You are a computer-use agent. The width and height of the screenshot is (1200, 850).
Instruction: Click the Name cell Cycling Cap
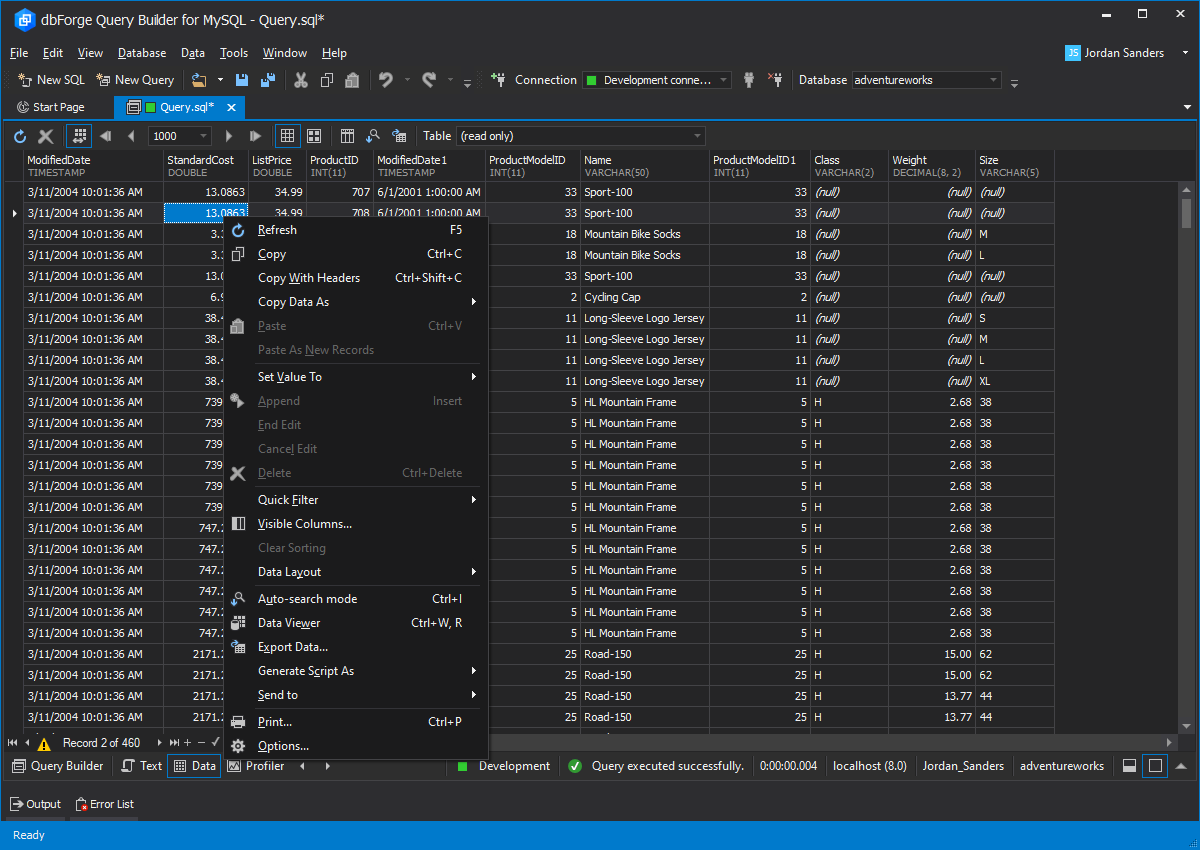click(x=612, y=297)
